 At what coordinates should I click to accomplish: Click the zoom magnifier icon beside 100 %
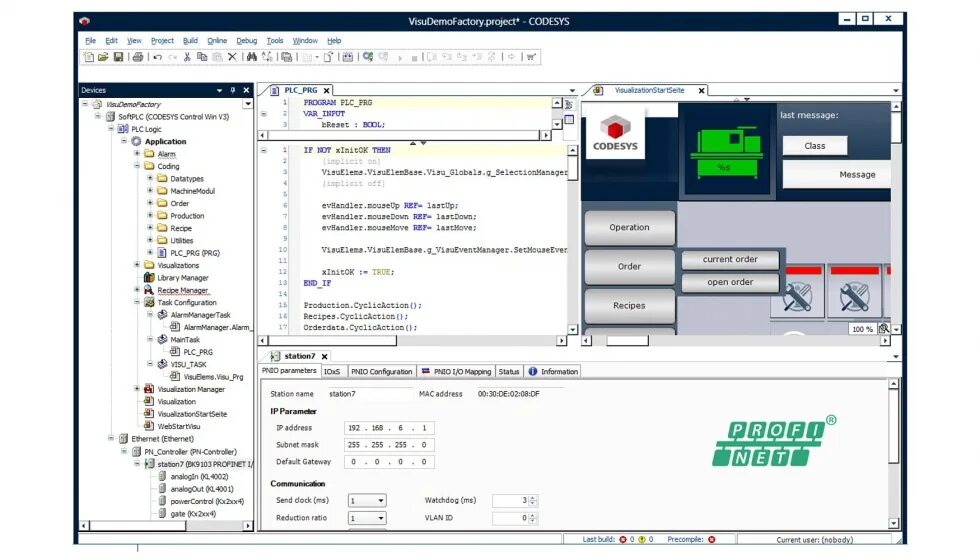click(884, 329)
